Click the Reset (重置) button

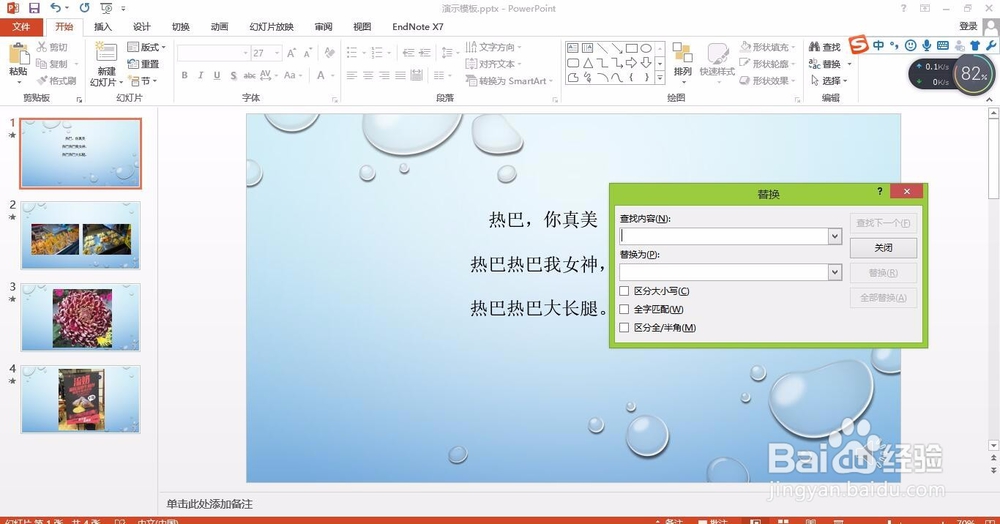click(143, 64)
